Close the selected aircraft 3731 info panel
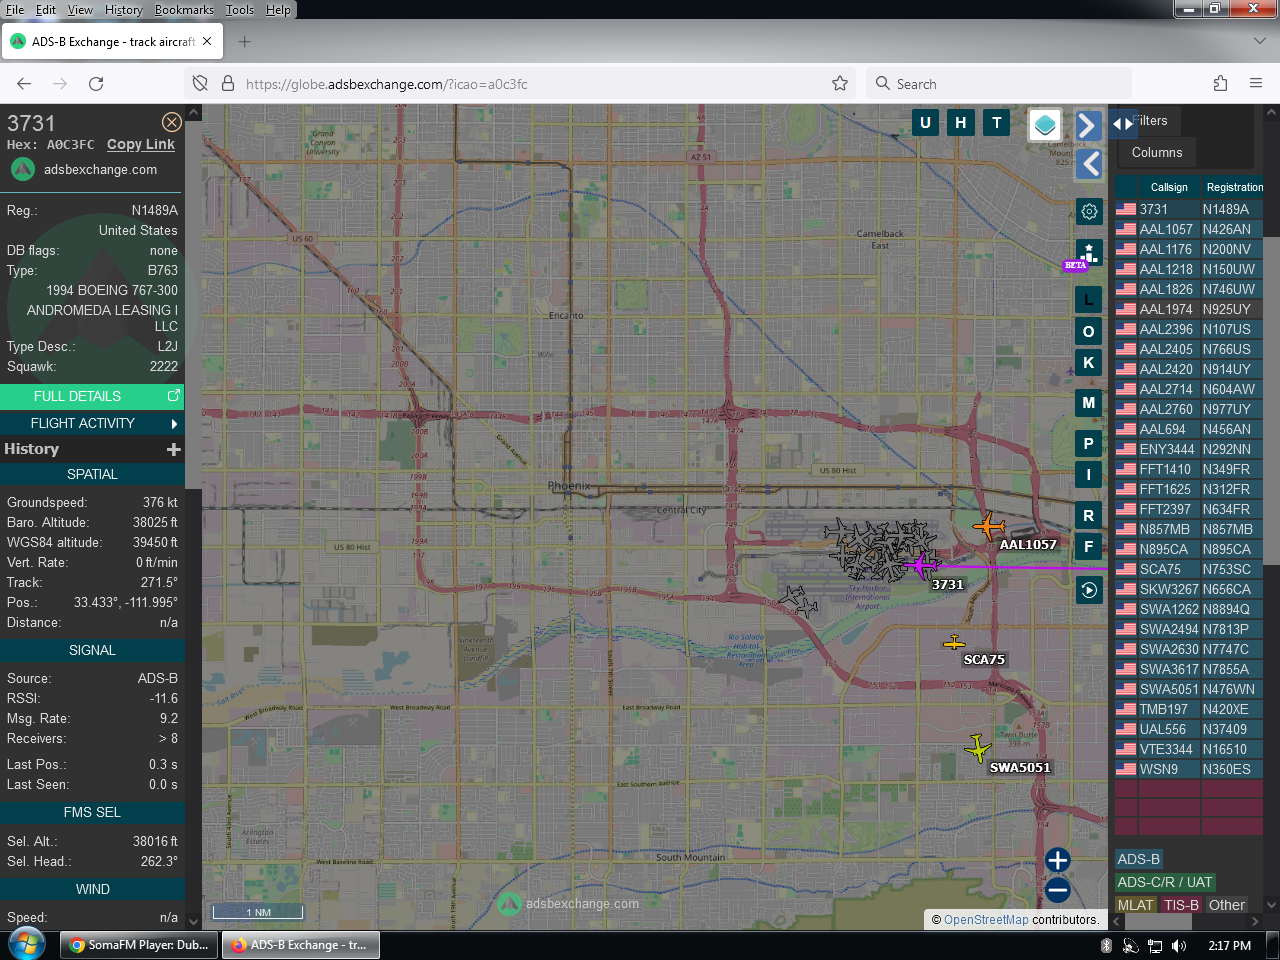1280x960 pixels. coord(172,122)
